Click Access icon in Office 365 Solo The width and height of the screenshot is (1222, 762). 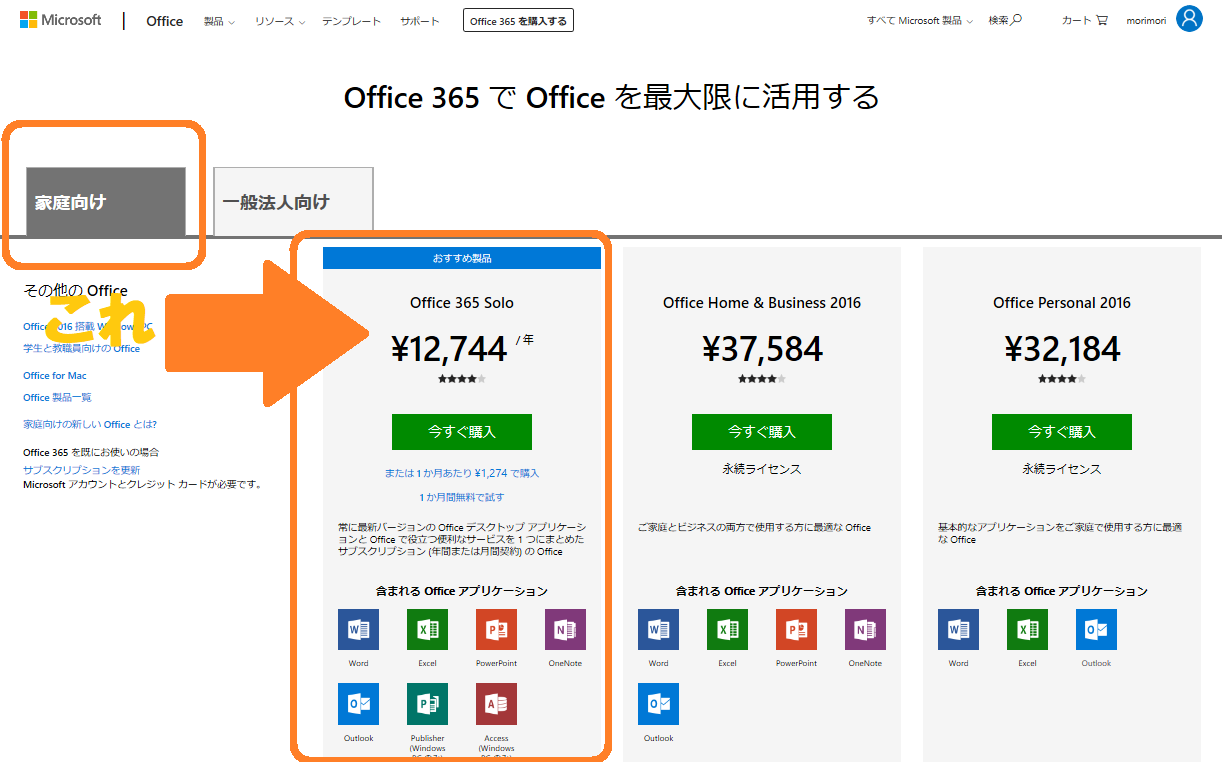coord(496,704)
